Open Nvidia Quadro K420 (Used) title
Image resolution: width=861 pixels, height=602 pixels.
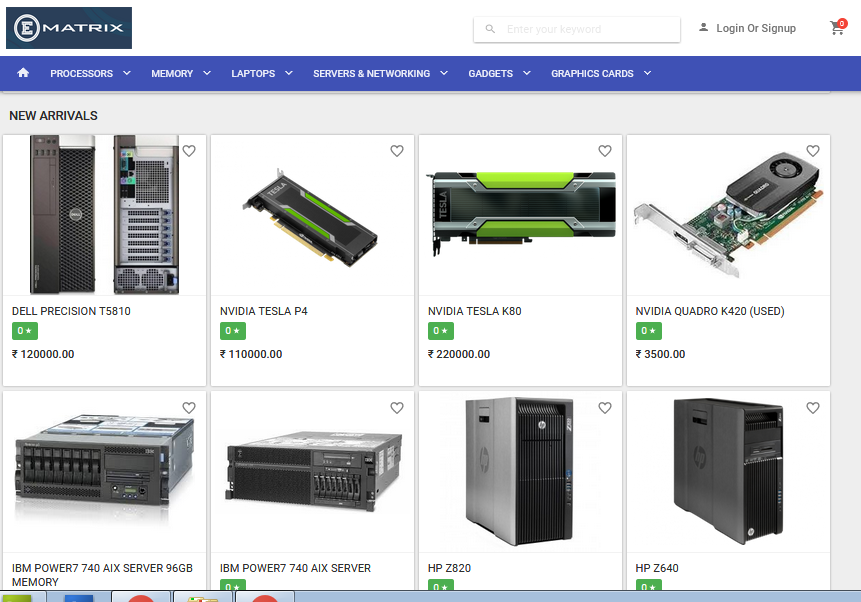pos(710,311)
